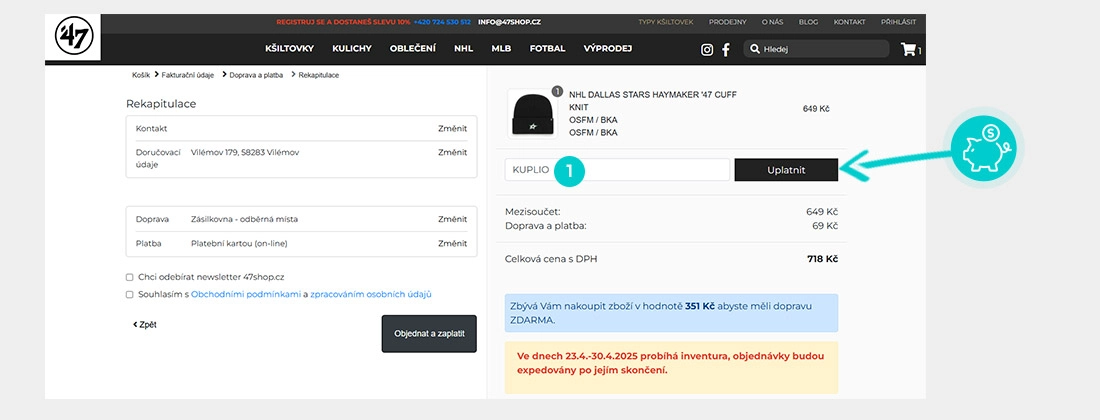Click Objednat a zaplatit button
This screenshot has width=1100, height=420.
429,334
